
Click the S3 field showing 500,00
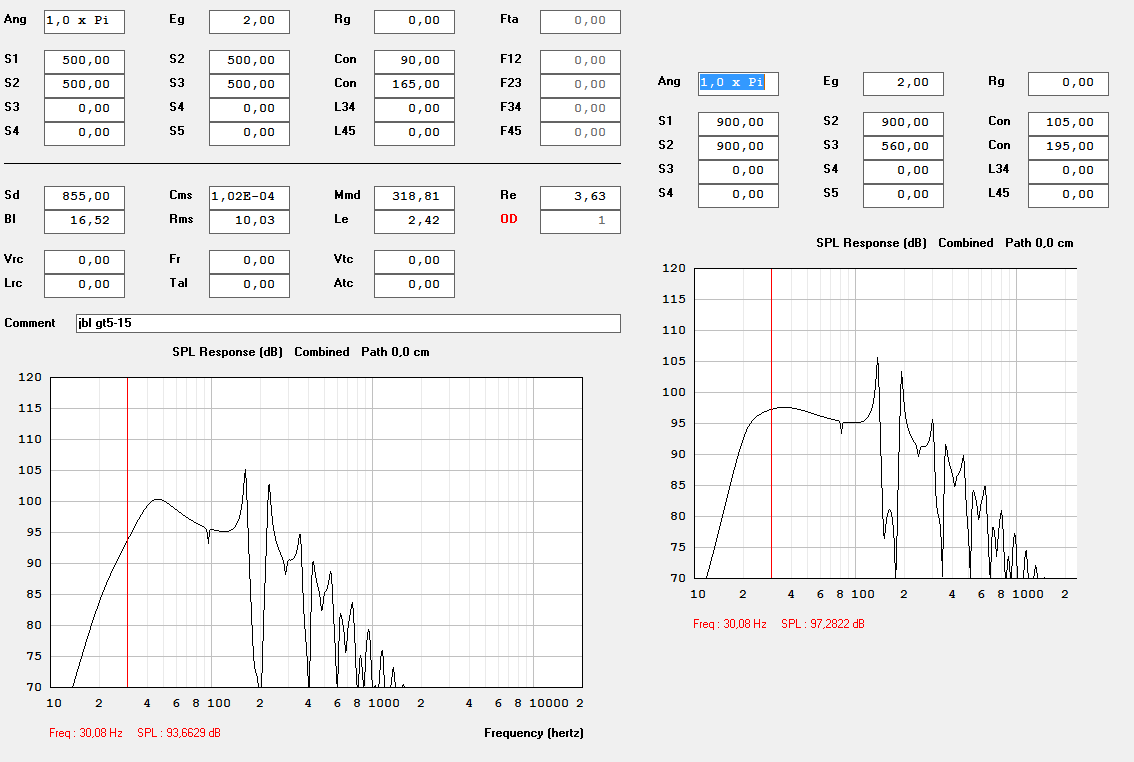(249, 85)
